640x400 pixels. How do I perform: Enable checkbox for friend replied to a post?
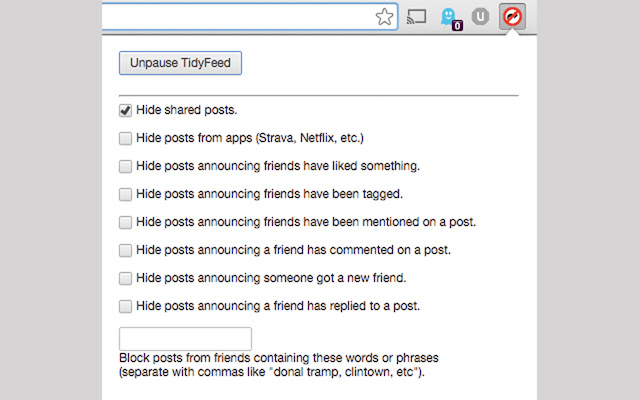pyautogui.click(x=125, y=306)
